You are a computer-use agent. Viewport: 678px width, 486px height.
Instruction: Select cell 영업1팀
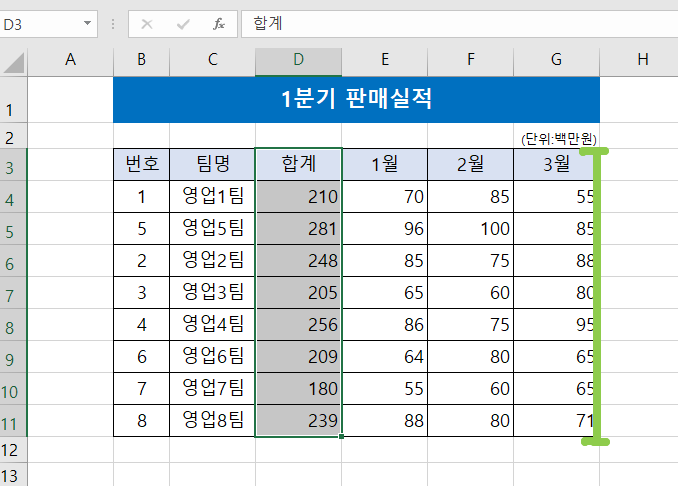coord(212,196)
